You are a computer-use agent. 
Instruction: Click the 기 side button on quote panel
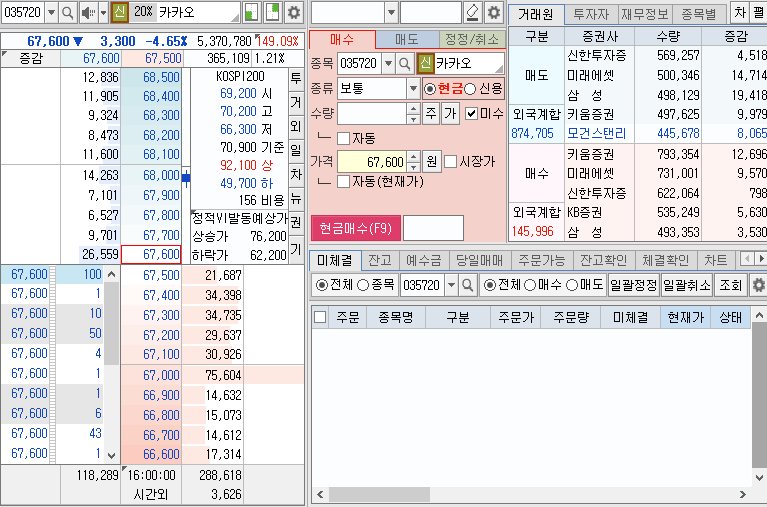(x=296, y=249)
